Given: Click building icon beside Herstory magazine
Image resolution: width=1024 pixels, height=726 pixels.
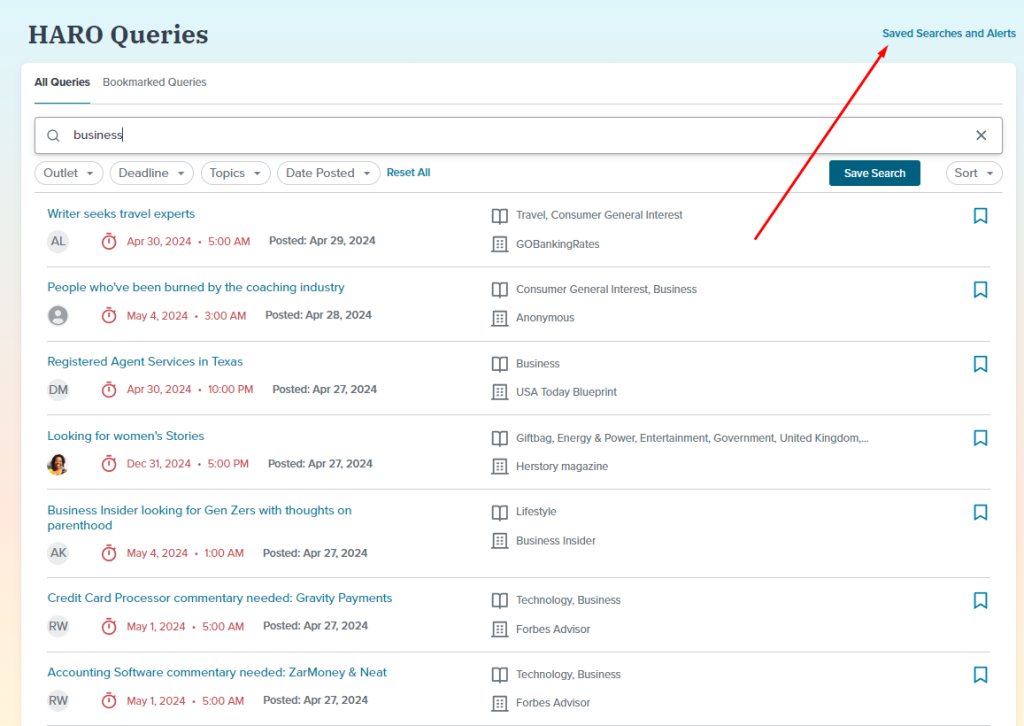Looking at the screenshot, I should [x=500, y=466].
